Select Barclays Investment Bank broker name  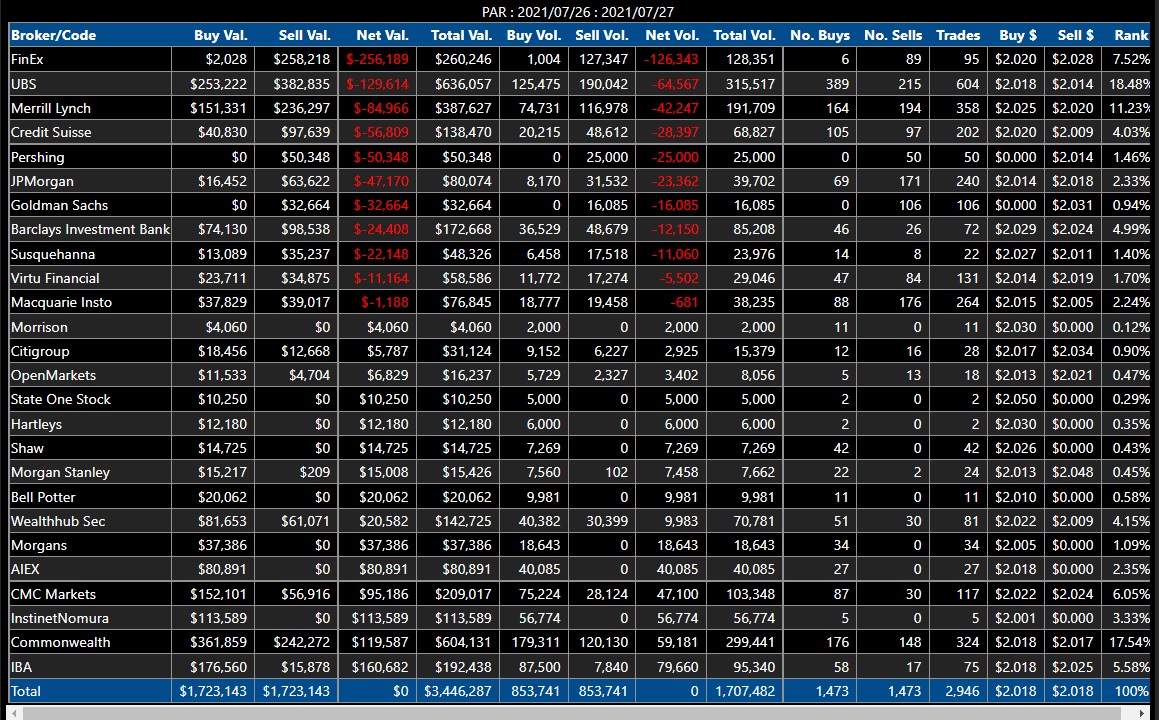tap(90, 229)
